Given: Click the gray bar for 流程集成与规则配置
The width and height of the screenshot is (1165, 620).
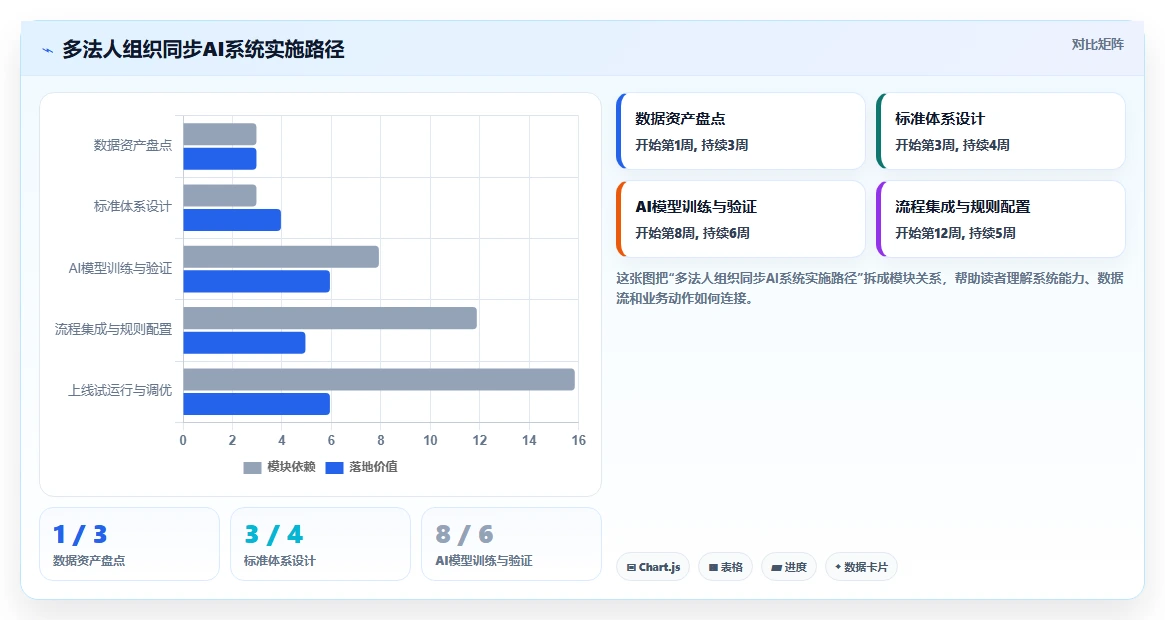Looking at the screenshot, I should click(330, 318).
